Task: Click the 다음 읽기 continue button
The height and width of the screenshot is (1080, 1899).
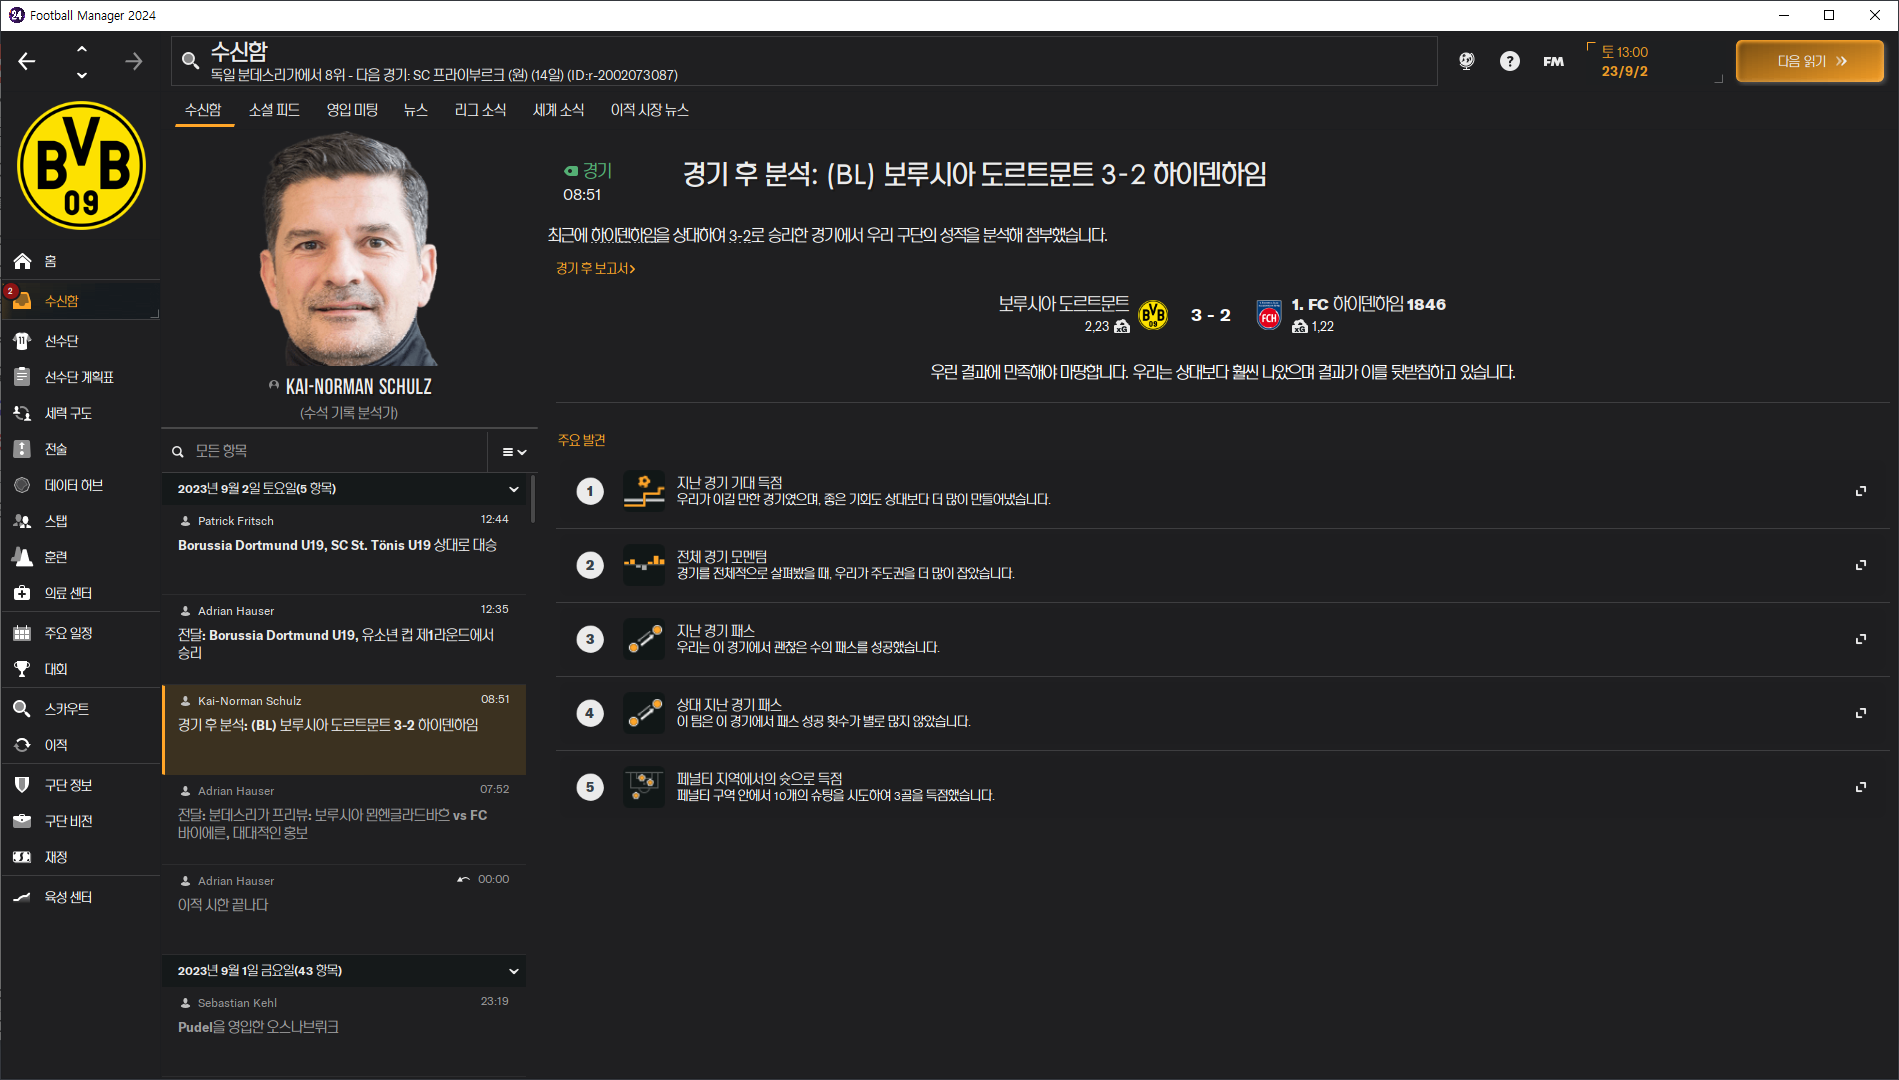Action: pos(1810,61)
